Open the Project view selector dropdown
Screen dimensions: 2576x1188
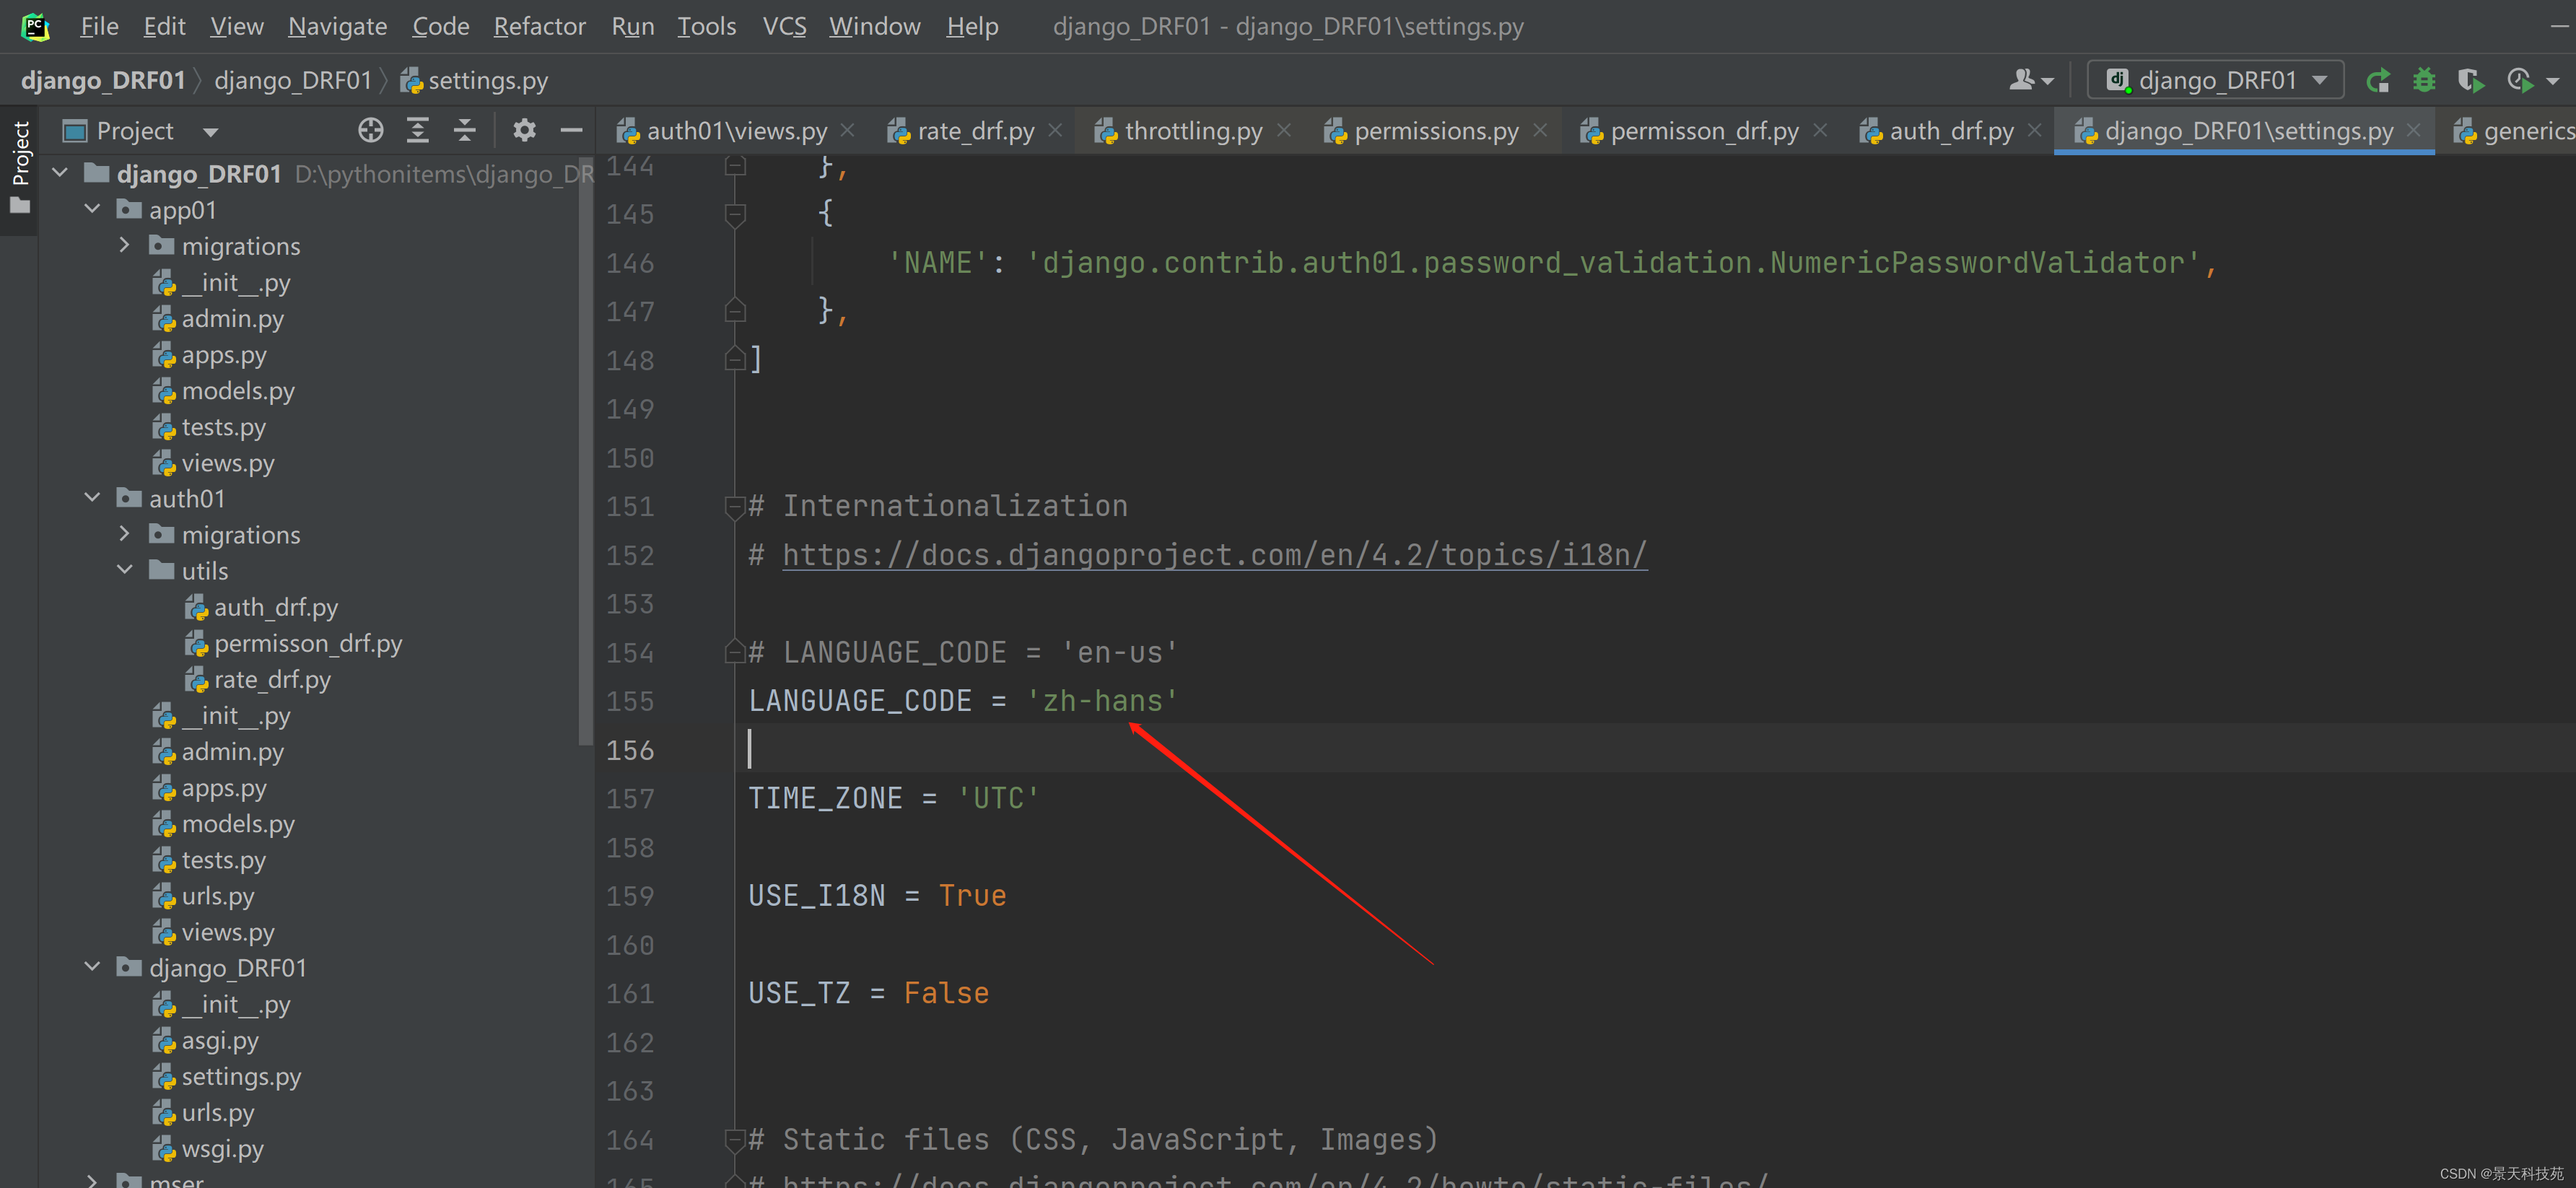pyautogui.click(x=209, y=130)
